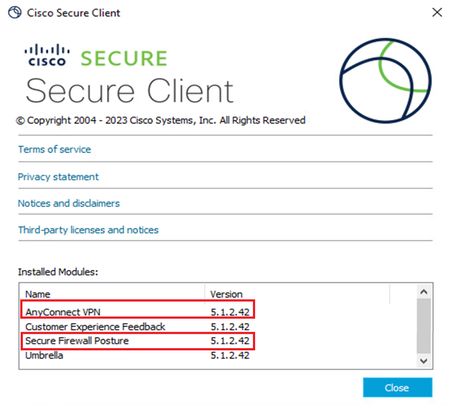Open the Terms of service link
The width and height of the screenshot is (450, 406).
coord(54,149)
